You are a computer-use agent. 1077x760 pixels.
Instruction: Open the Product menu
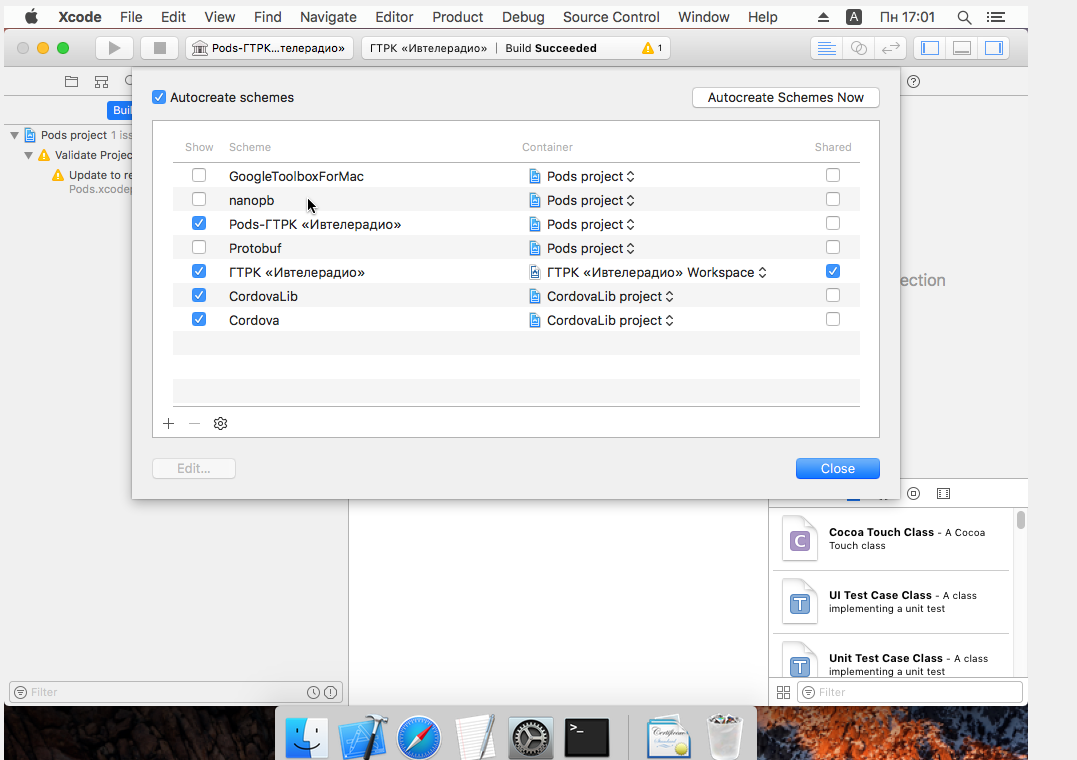click(x=457, y=16)
